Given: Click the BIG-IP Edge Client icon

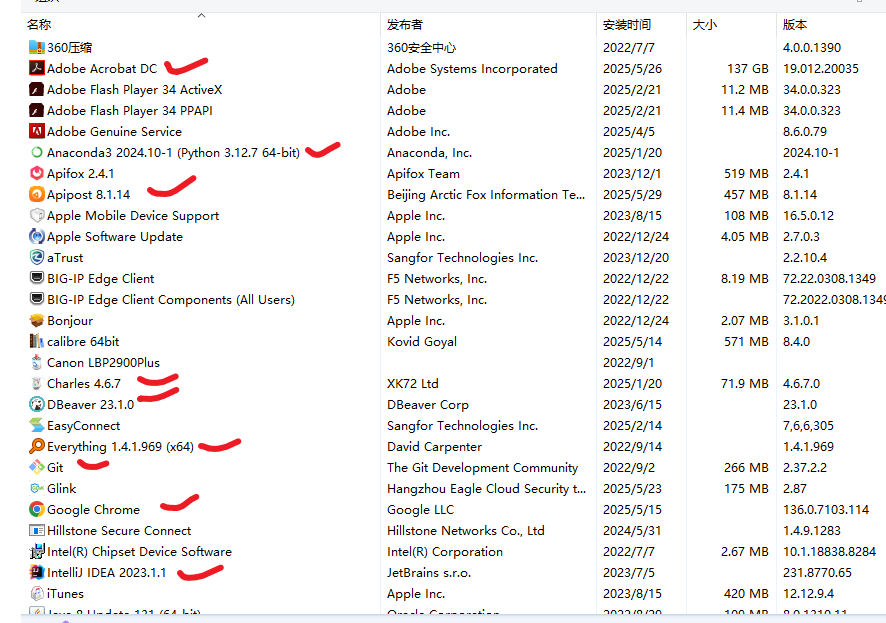Looking at the screenshot, I should tap(37, 278).
